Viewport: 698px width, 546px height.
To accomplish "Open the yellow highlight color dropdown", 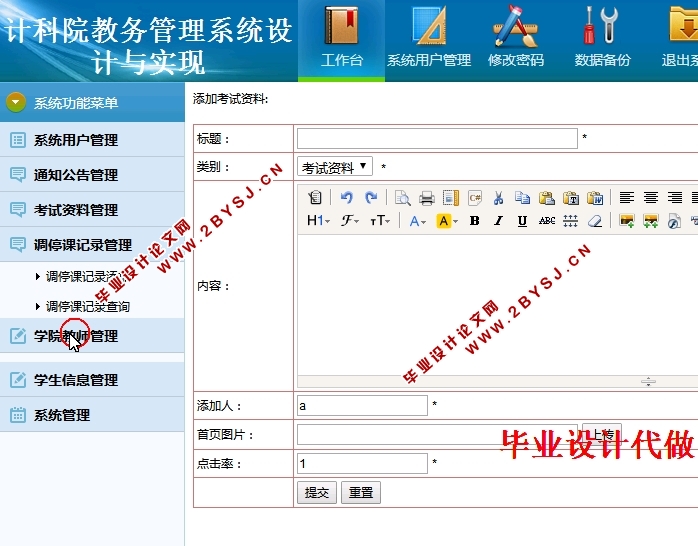I will 447,221.
